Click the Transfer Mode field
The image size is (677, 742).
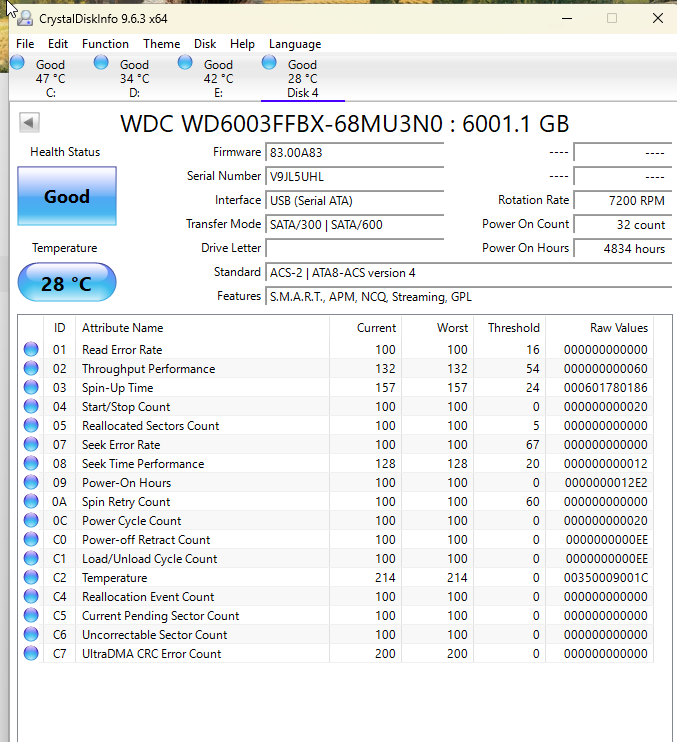(x=354, y=225)
